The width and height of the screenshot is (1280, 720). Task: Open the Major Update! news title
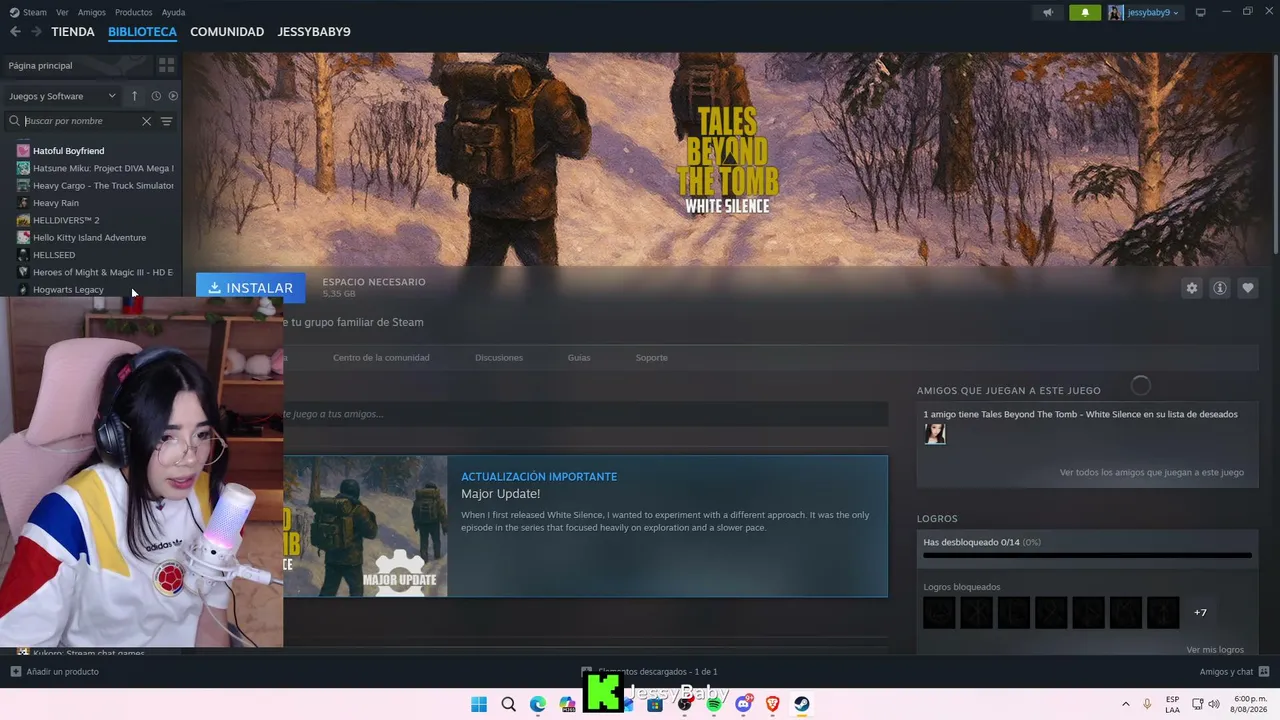pyautogui.click(x=501, y=494)
